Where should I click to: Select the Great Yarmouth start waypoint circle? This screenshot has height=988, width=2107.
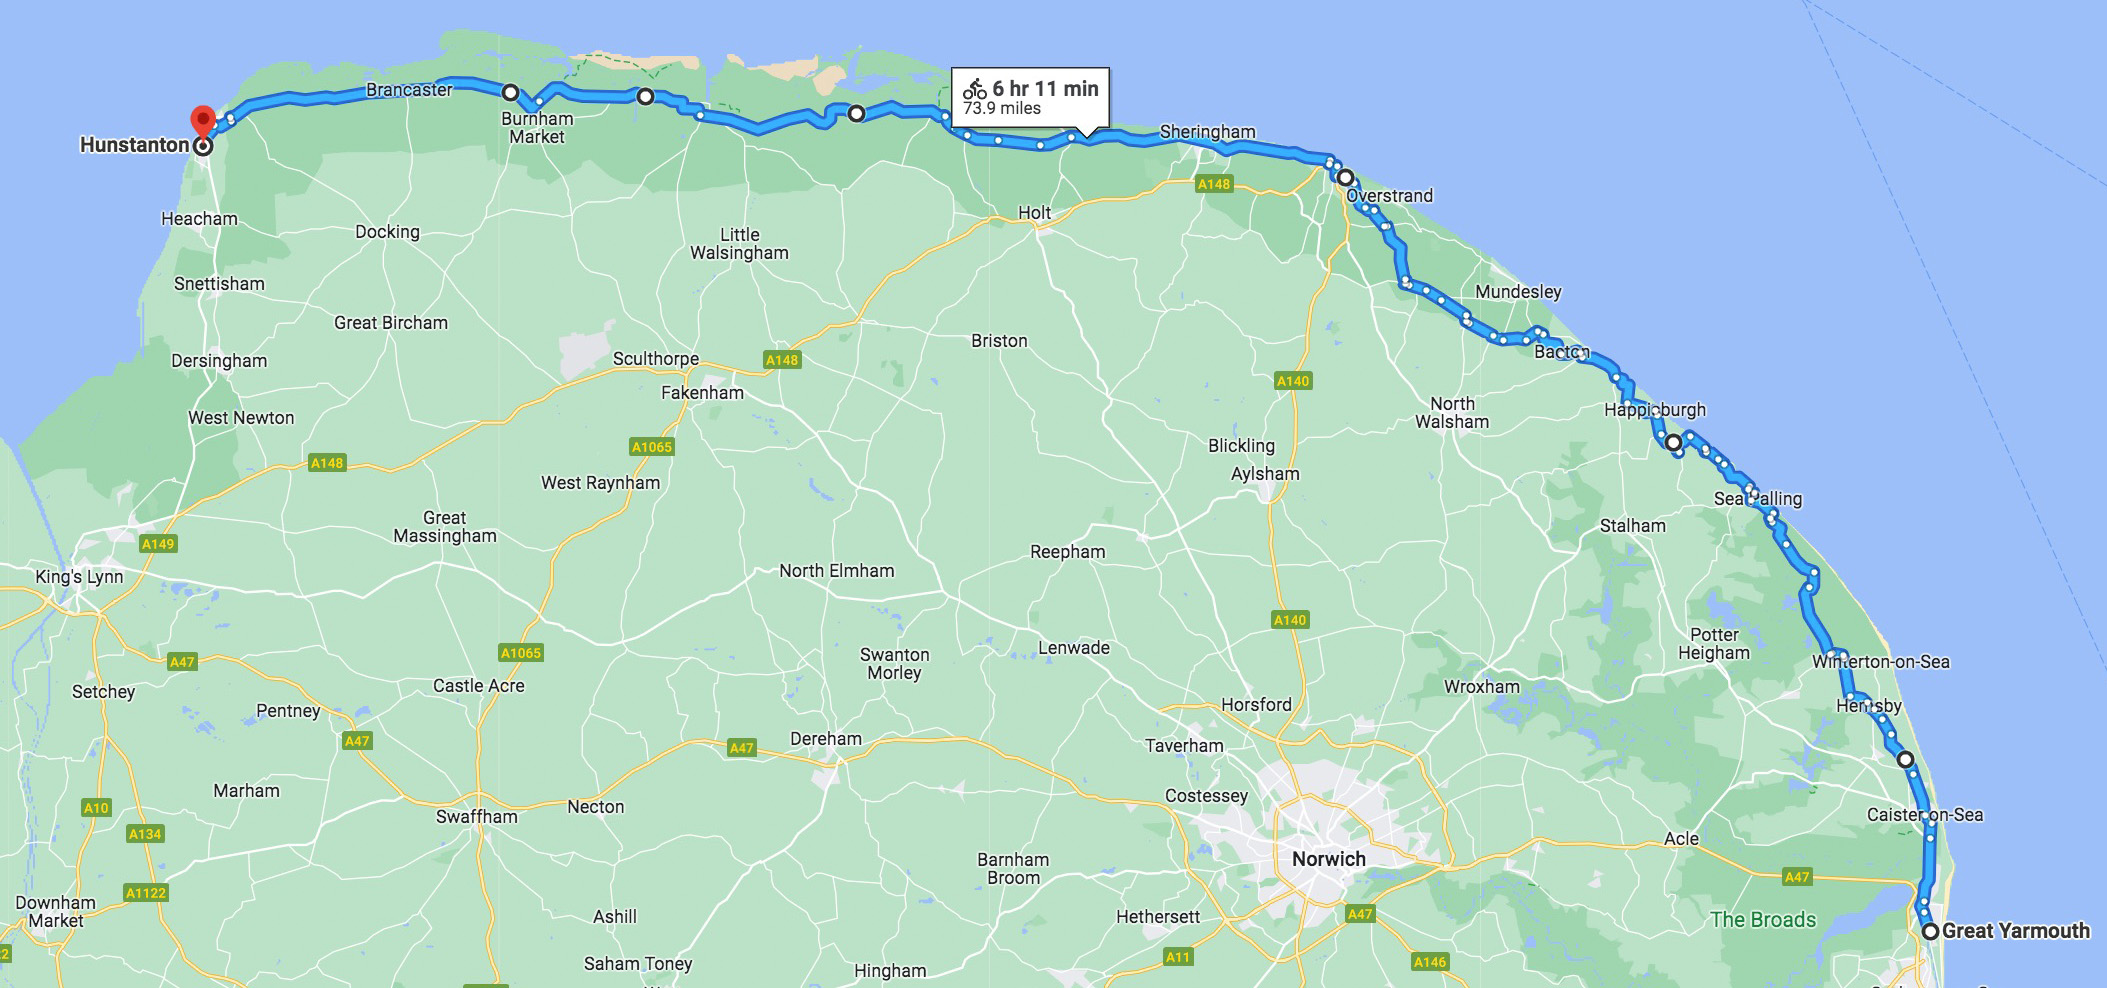tap(1930, 931)
